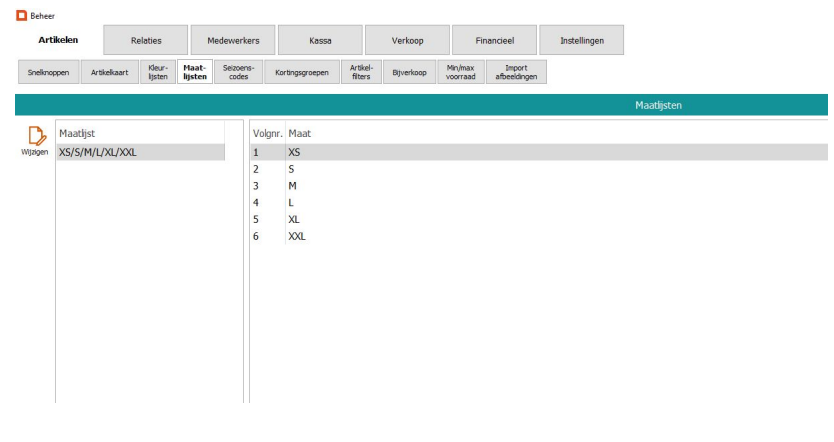Open the Kassa tab
Viewport: 834px width, 442px height.
click(320, 39)
